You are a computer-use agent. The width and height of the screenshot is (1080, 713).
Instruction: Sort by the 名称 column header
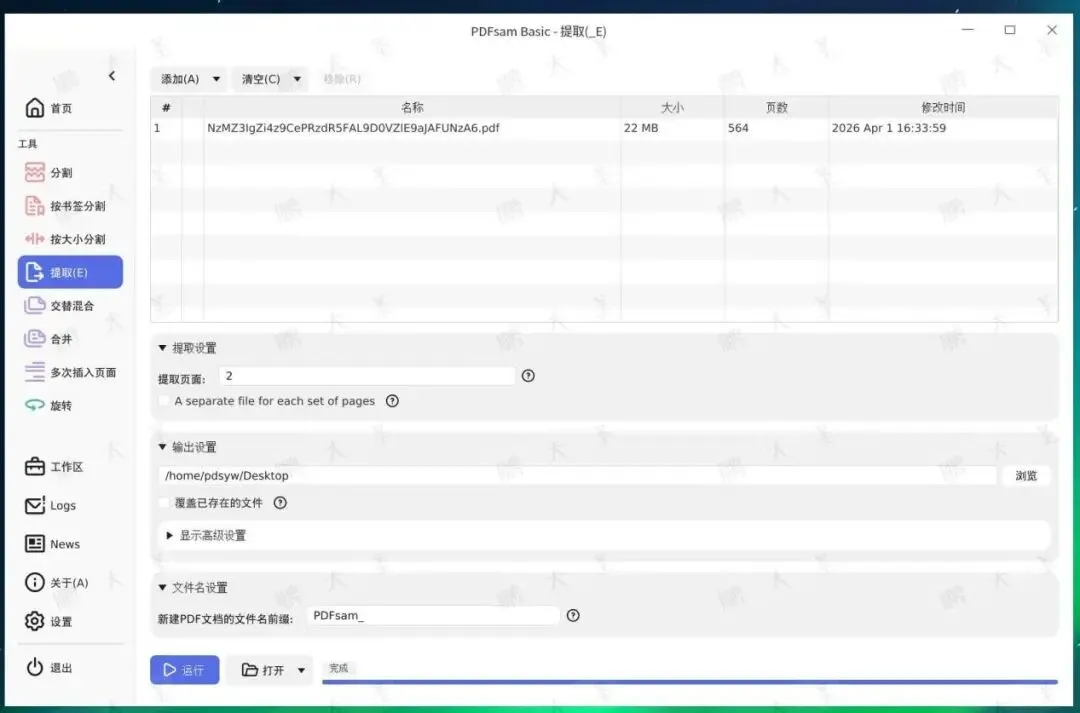pyautogui.click(x=412, y=107)
